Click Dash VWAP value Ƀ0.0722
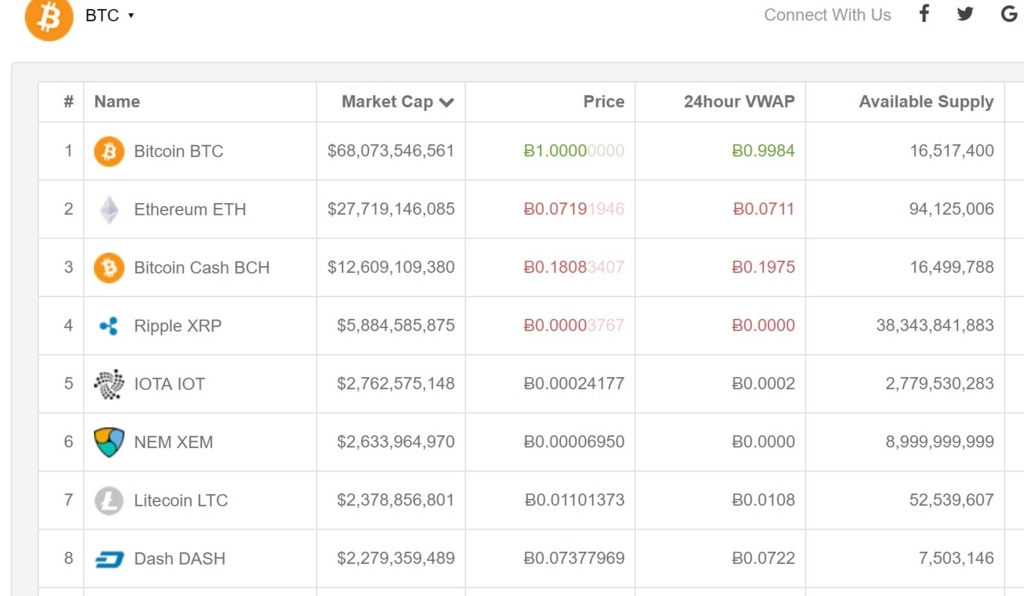Image resolution: width=1024 pixels, height=596 pixels. pos(763,558)
